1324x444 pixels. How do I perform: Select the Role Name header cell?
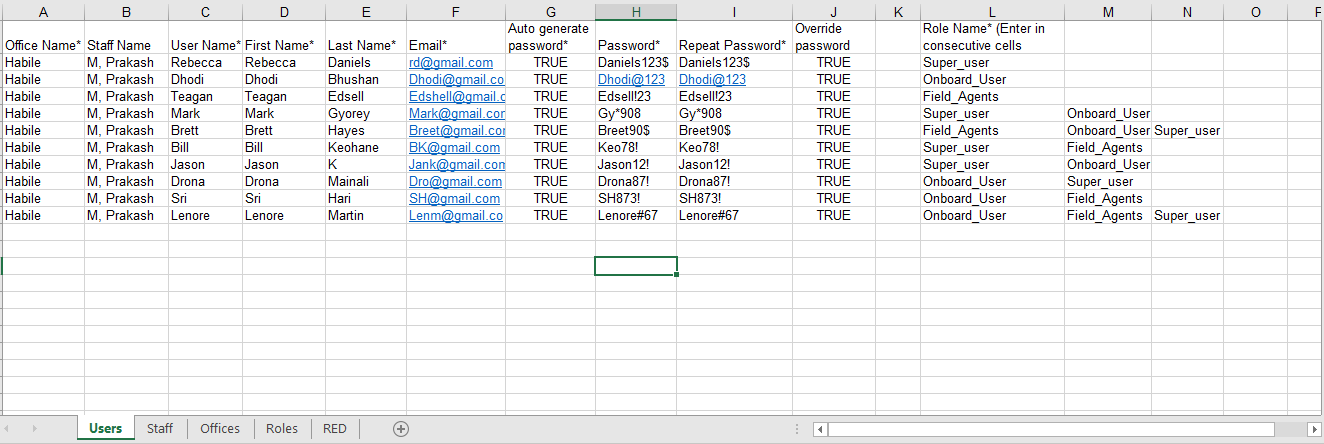coord(992,37)
